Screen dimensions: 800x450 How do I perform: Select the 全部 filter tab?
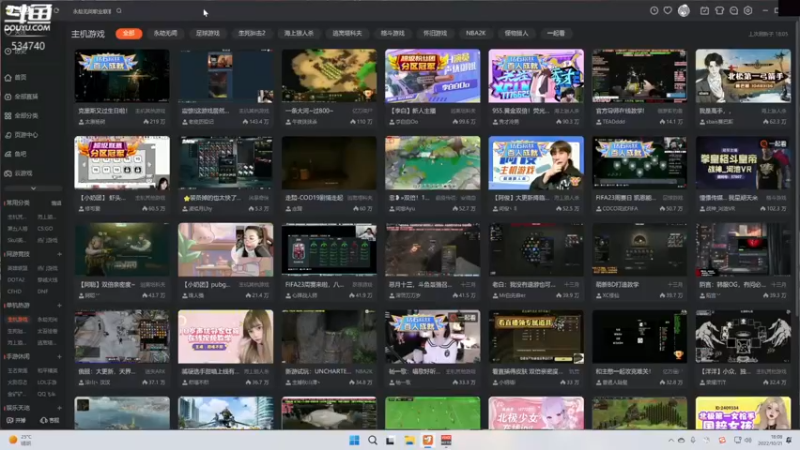tap(129, 33)
